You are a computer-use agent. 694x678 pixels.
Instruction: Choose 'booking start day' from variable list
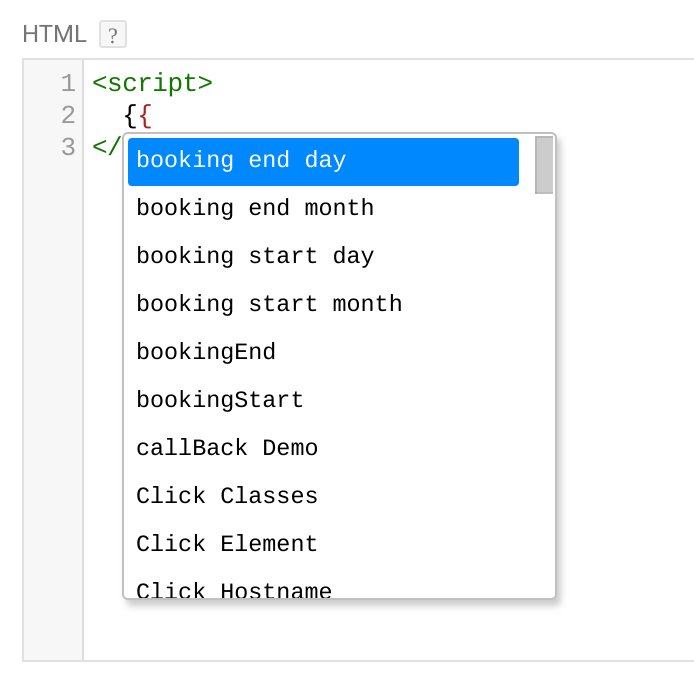[x=323, y=257]
